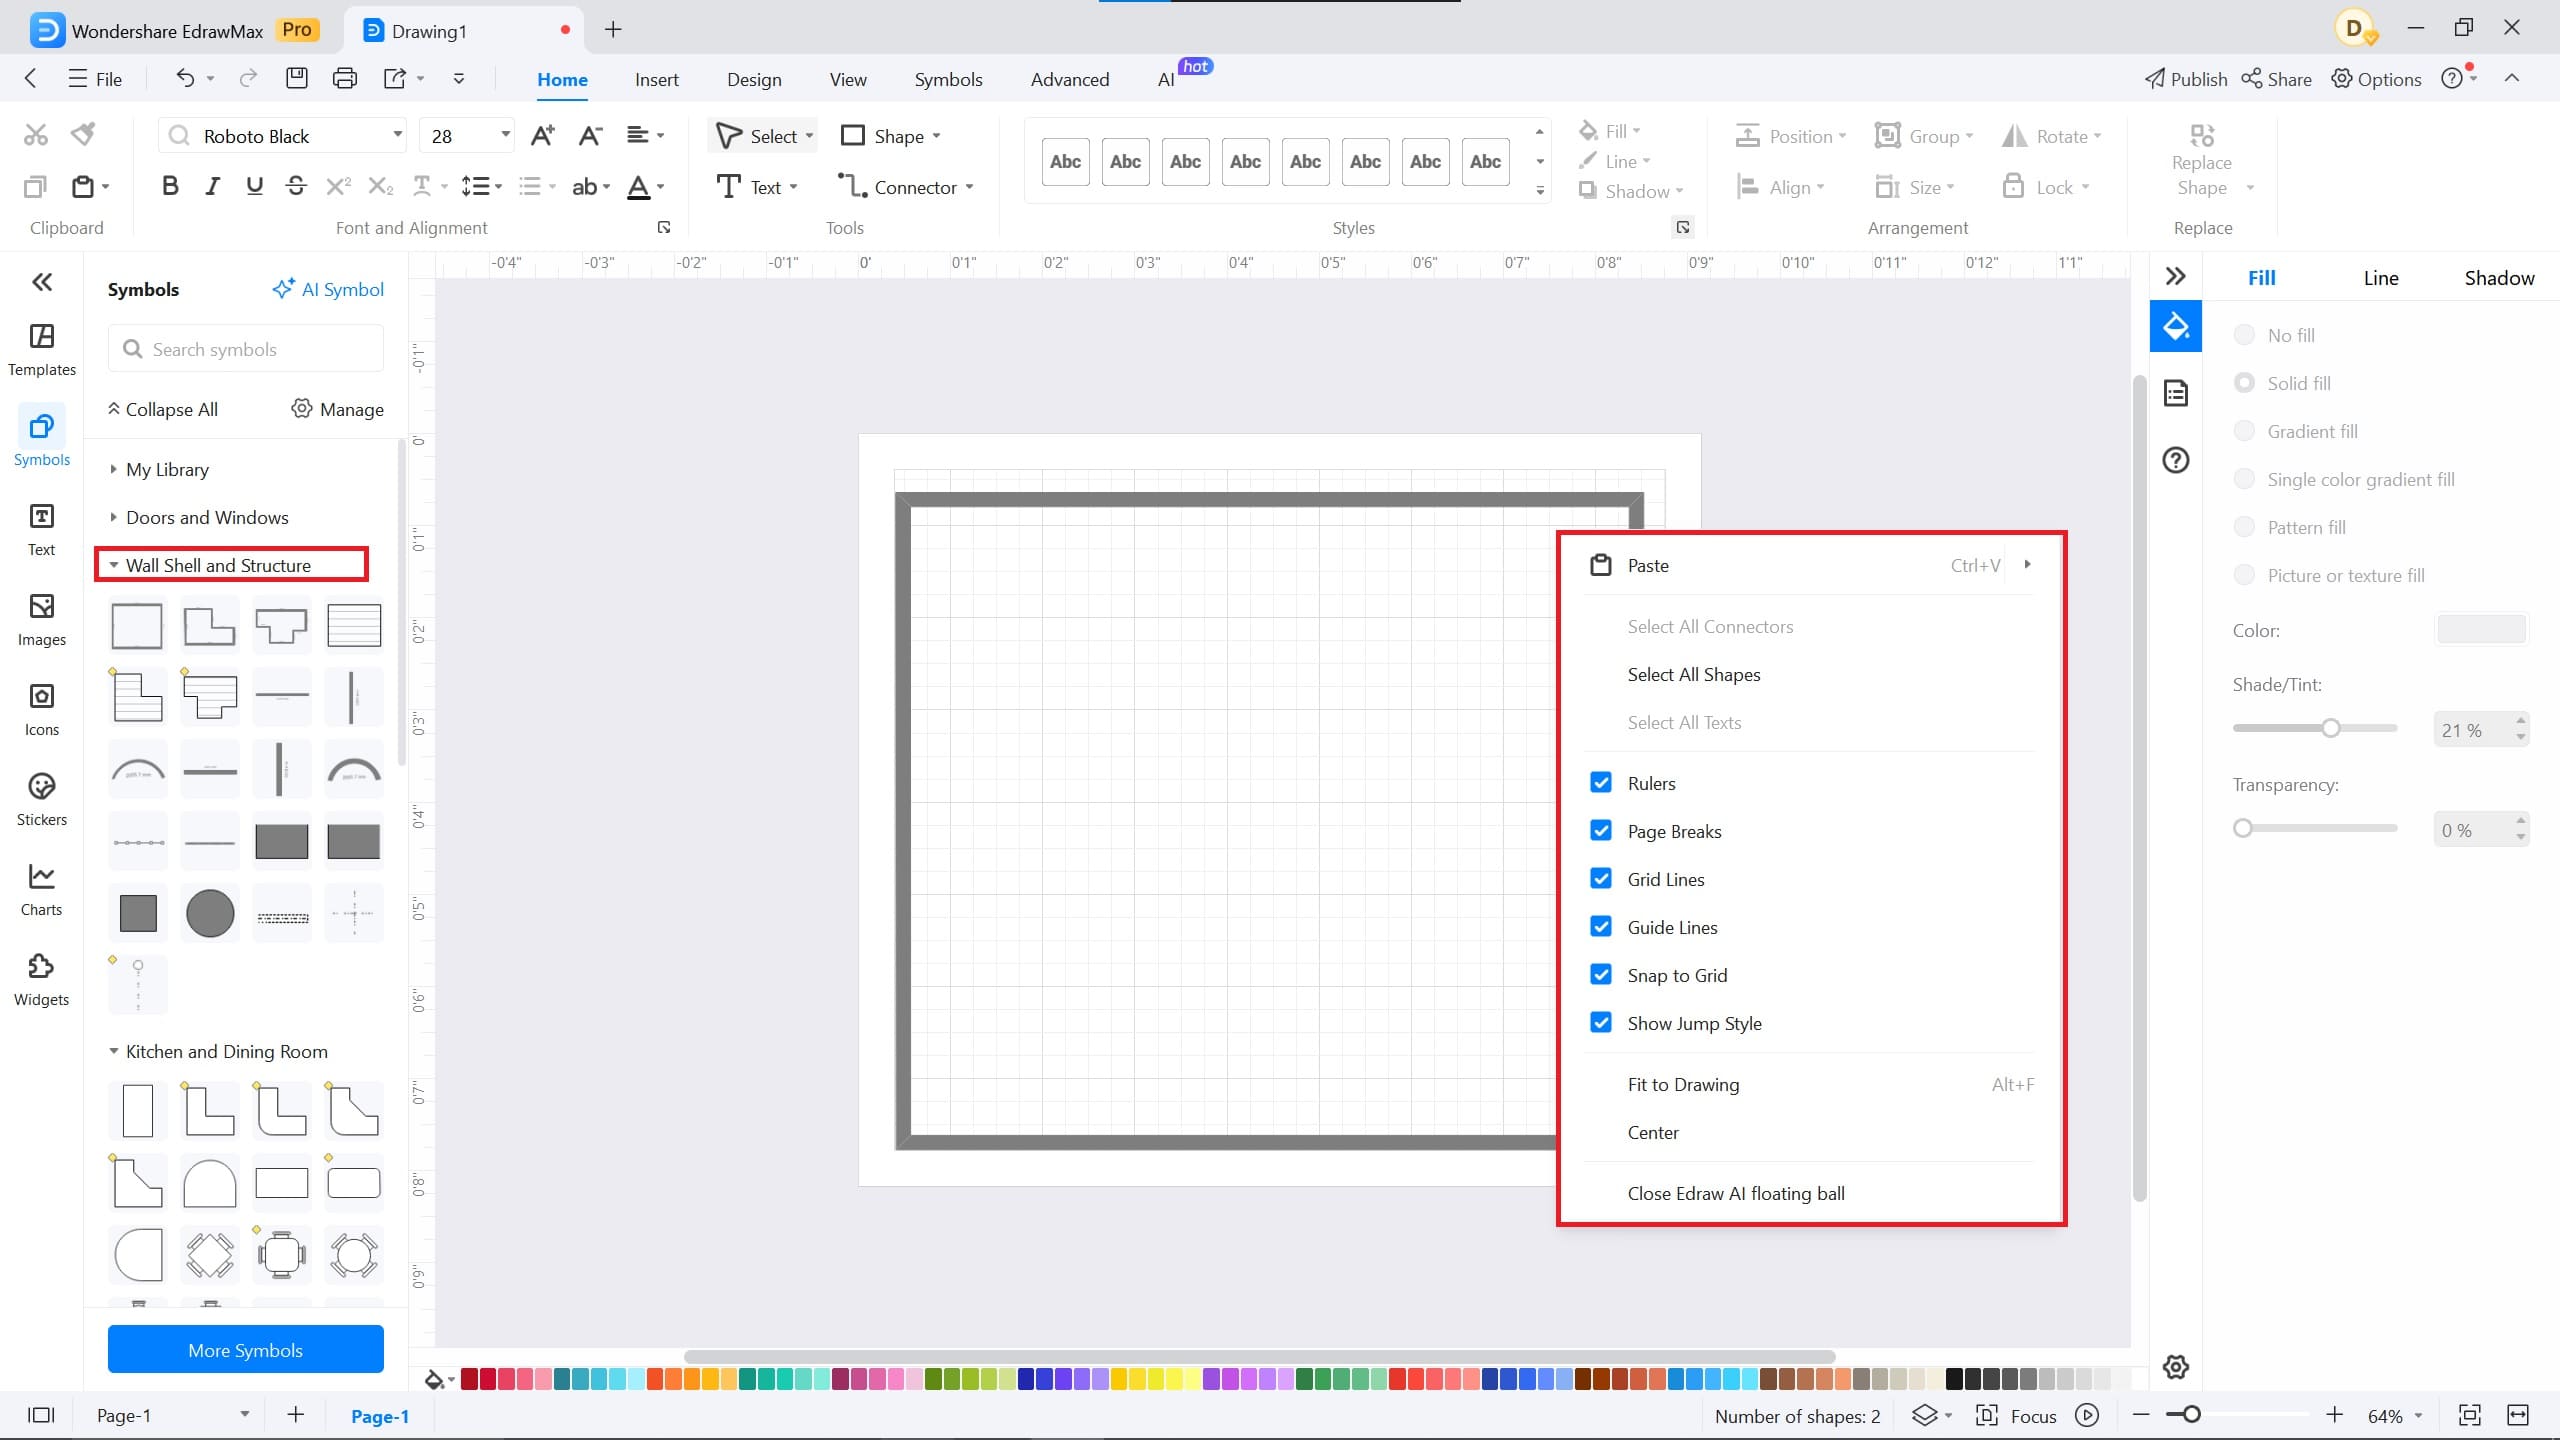Expand the Doors and Windows library
The image size is (2560, 1440).
tap(207, 517)
